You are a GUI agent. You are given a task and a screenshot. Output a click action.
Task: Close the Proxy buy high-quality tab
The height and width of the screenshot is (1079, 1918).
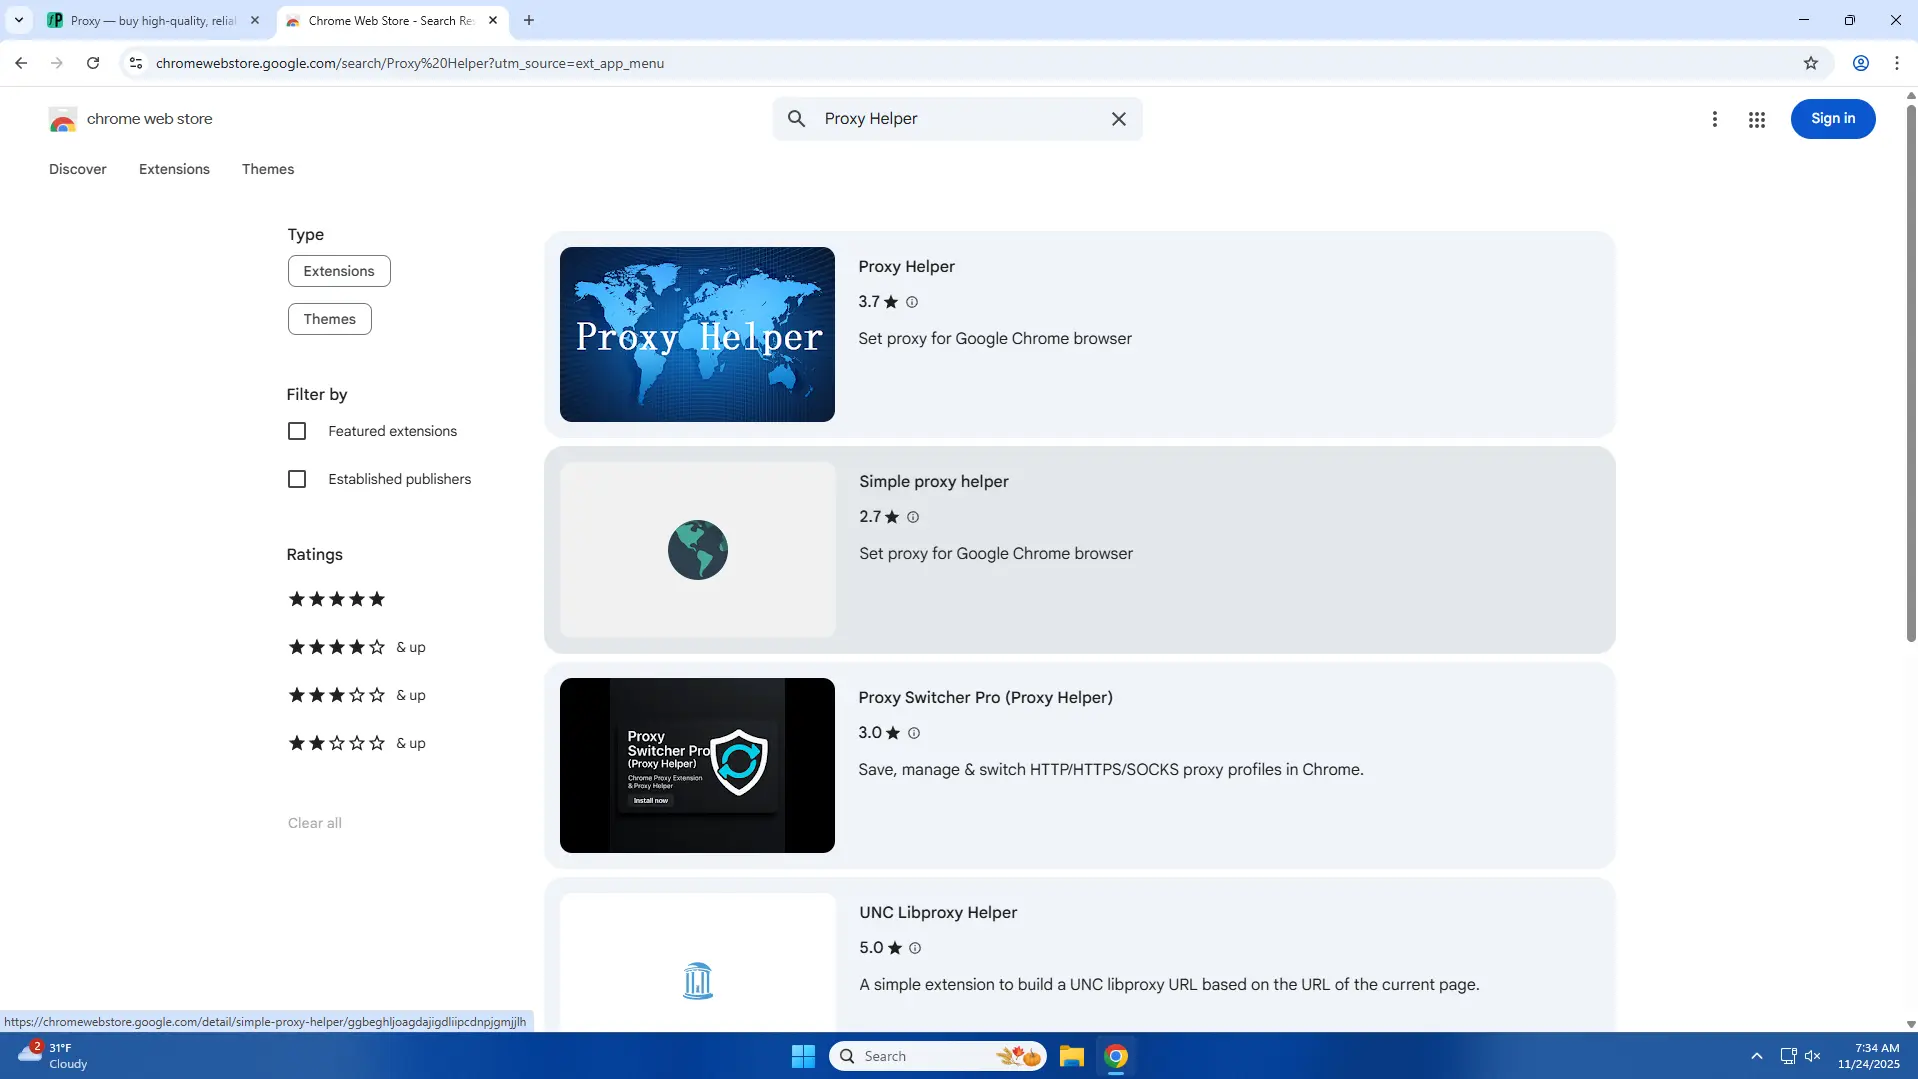click(x=255, y=20)
